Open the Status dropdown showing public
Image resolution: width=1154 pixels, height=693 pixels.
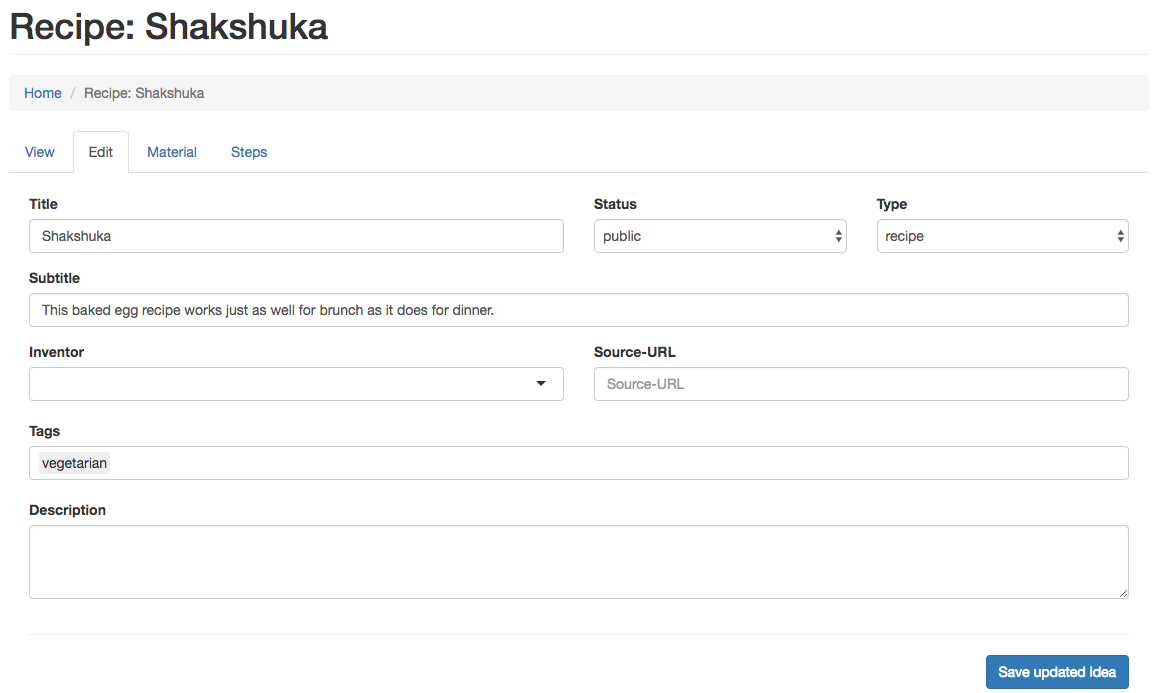point(720,236)
